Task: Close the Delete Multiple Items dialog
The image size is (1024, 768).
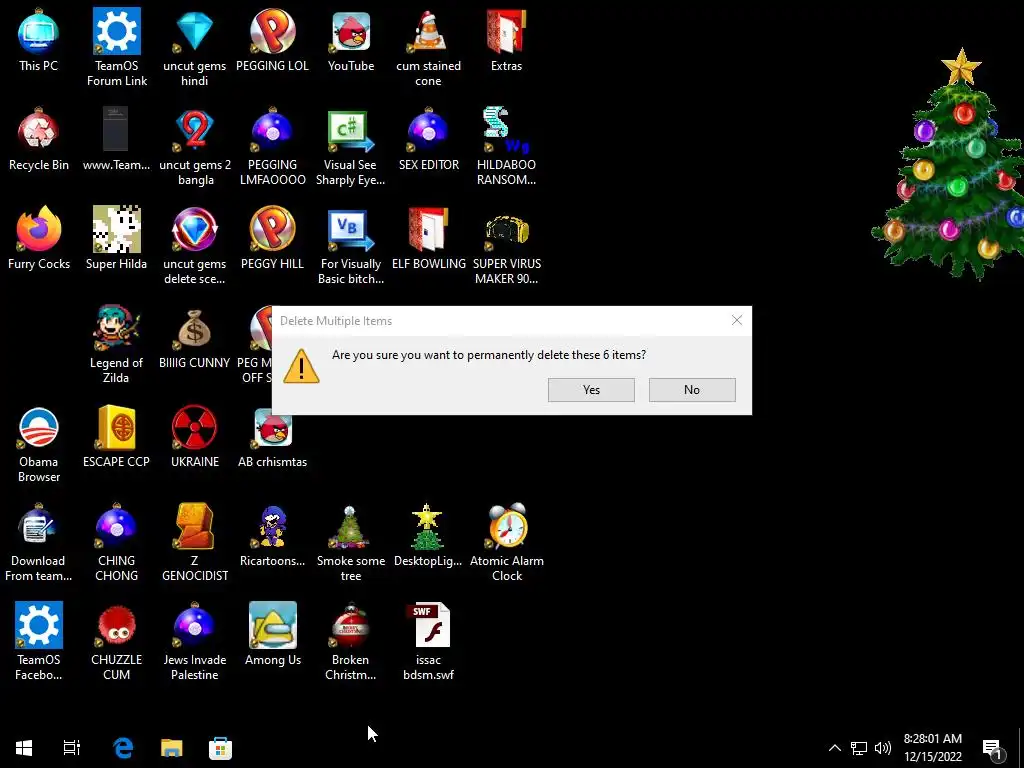Action: click(737, 320)
